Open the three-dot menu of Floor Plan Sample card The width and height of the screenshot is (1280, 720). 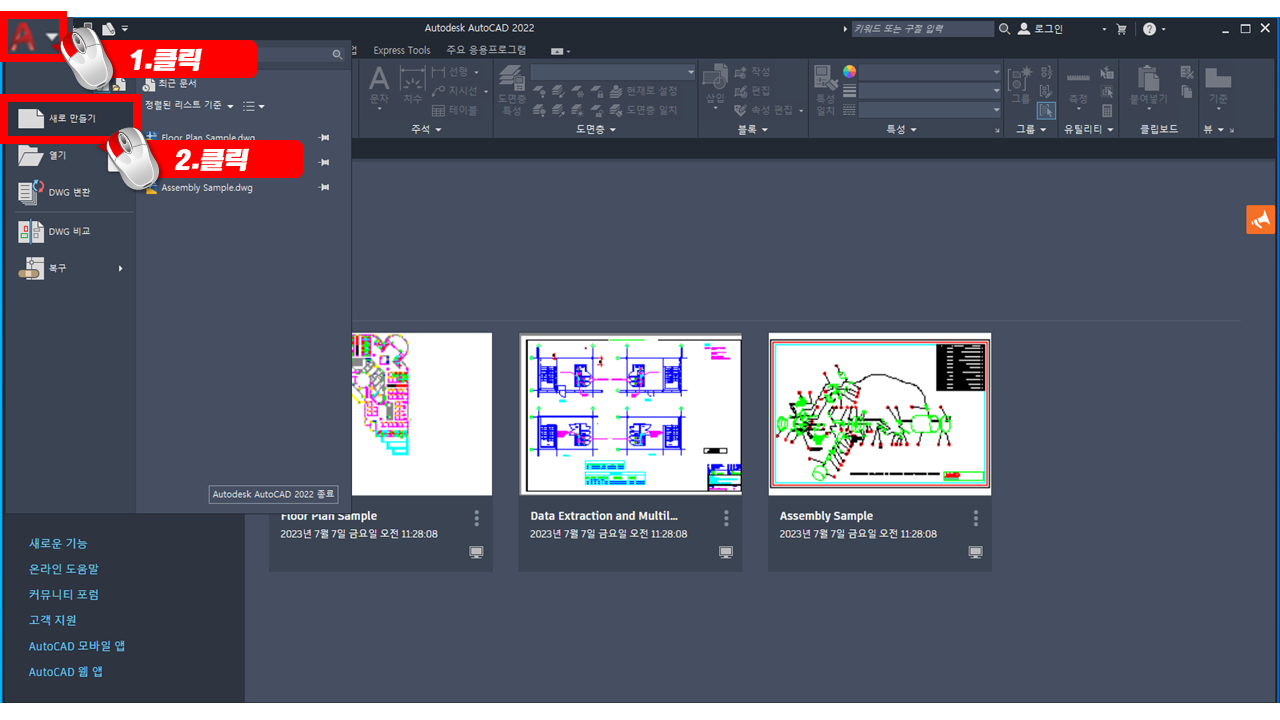(477, 518)
